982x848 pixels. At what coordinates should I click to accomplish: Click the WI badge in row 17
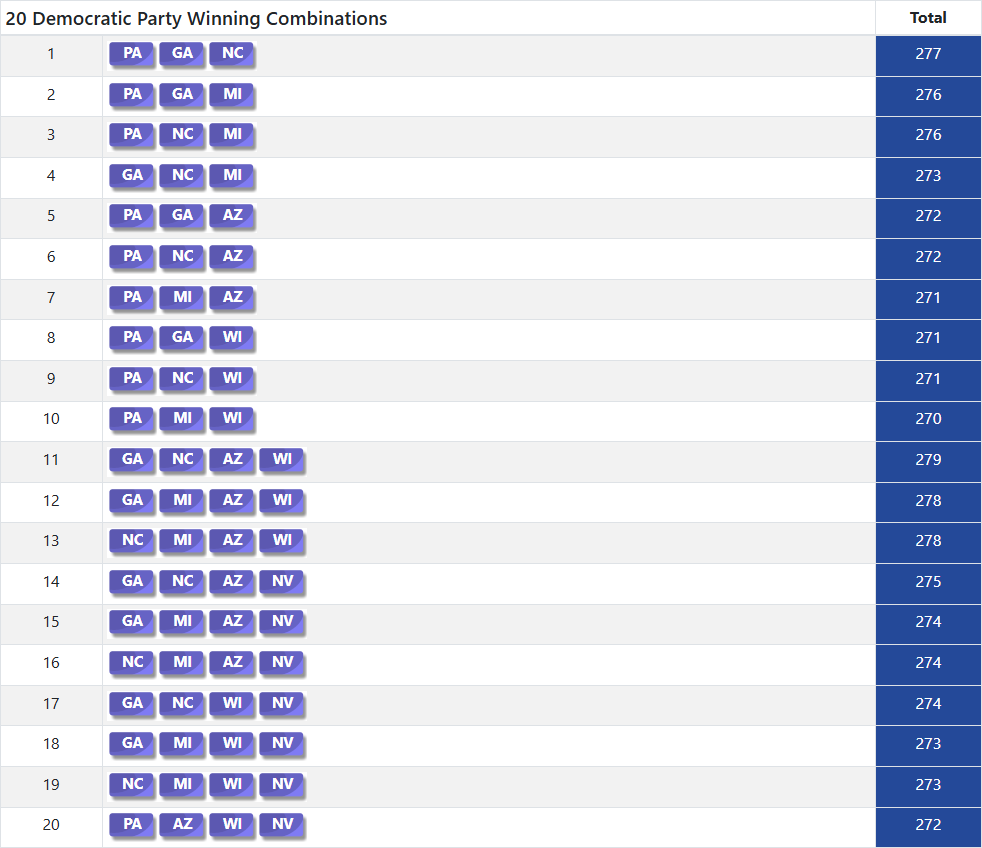point(232,703)
